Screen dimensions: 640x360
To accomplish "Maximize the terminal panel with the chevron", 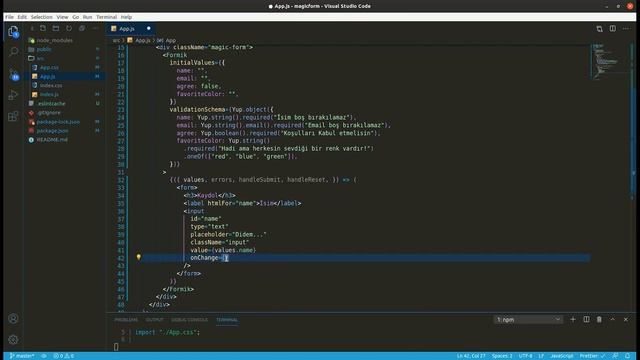I will click(x=613, y=319).
